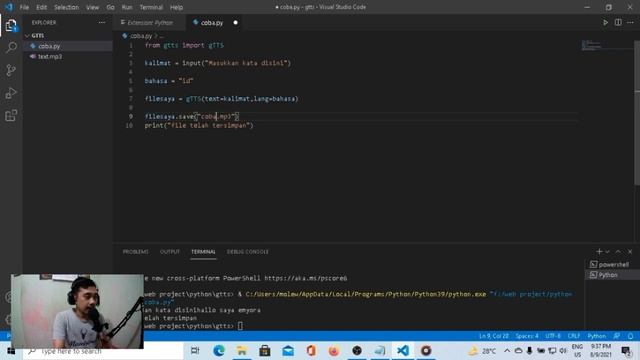Open the Help menu
Screen dimensions: 640x360
(176, 7)
